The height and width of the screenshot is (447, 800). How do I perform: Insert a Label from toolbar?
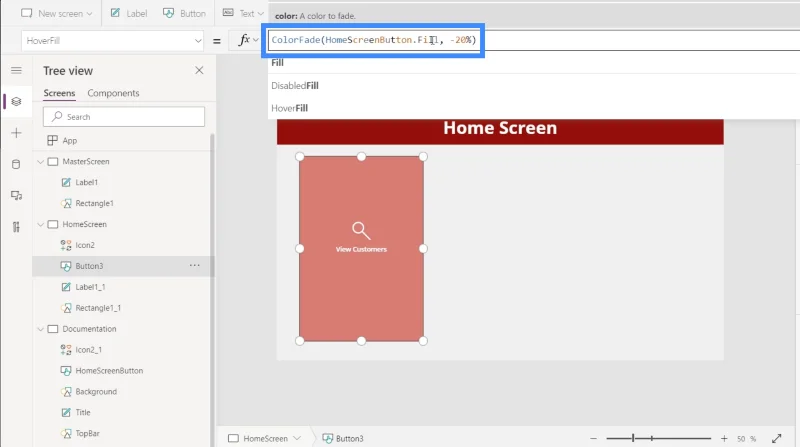tap(129, 13)
